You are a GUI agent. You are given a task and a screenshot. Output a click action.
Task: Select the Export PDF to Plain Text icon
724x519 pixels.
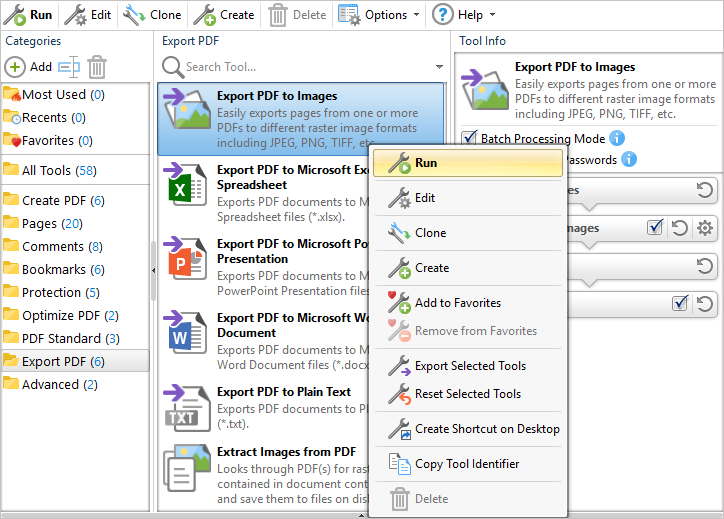click(x=187, y=407)
